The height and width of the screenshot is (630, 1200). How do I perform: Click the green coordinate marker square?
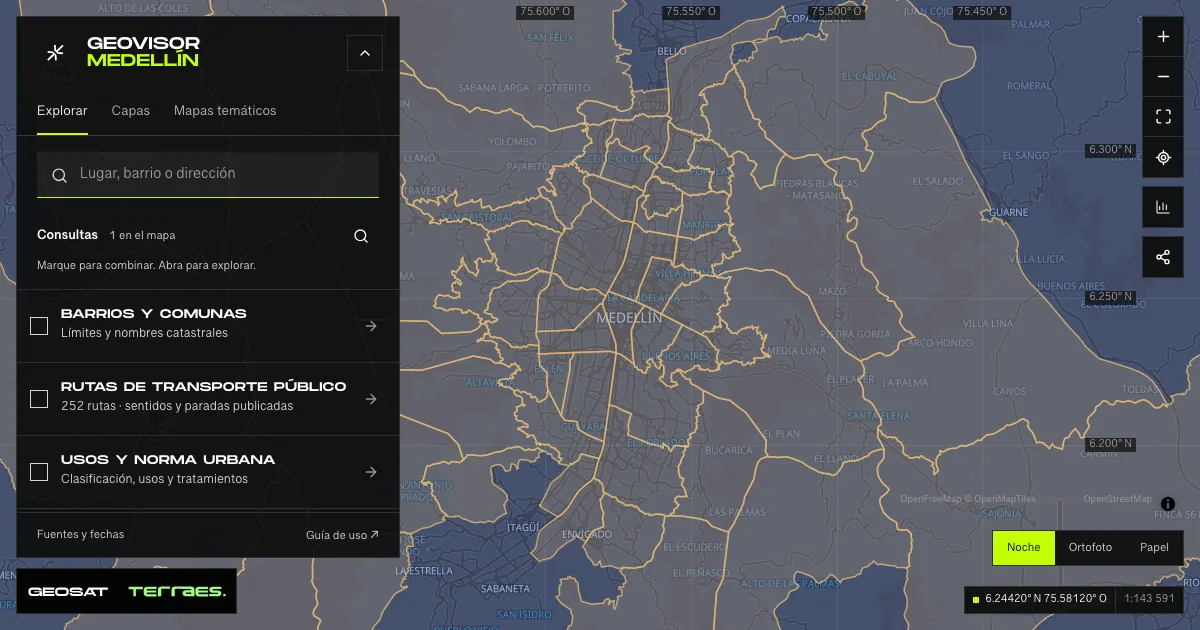pyautogui.click(x=975, y=599)
